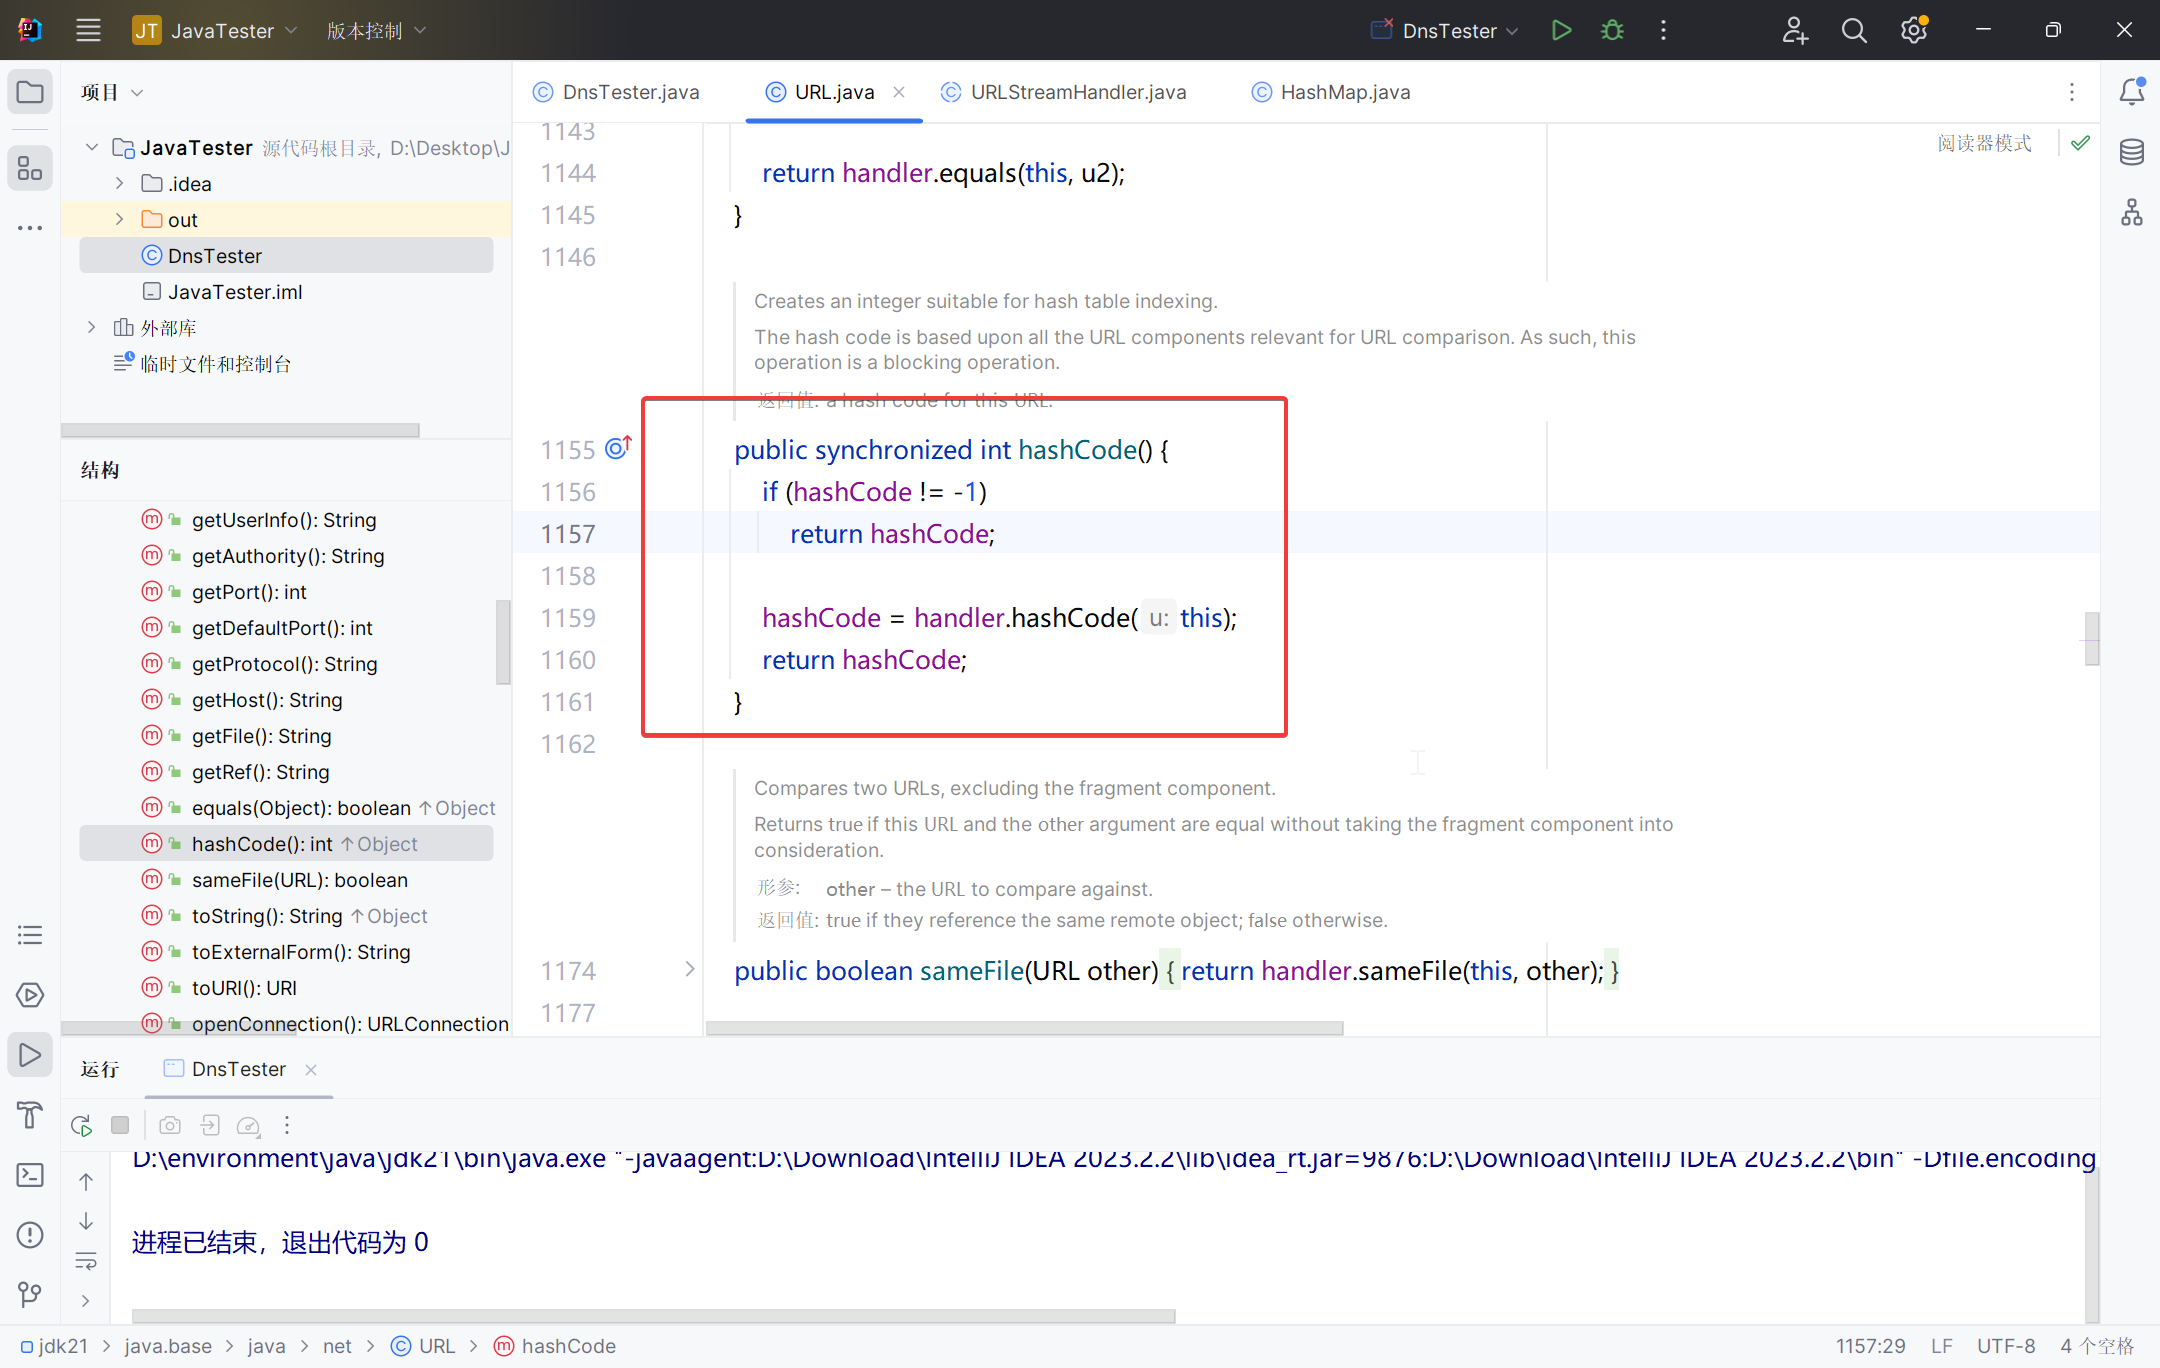Click the editor horizontal scrollbar
This screenshot has width=2160, height=1368.
click(x=1024, y=1028)
